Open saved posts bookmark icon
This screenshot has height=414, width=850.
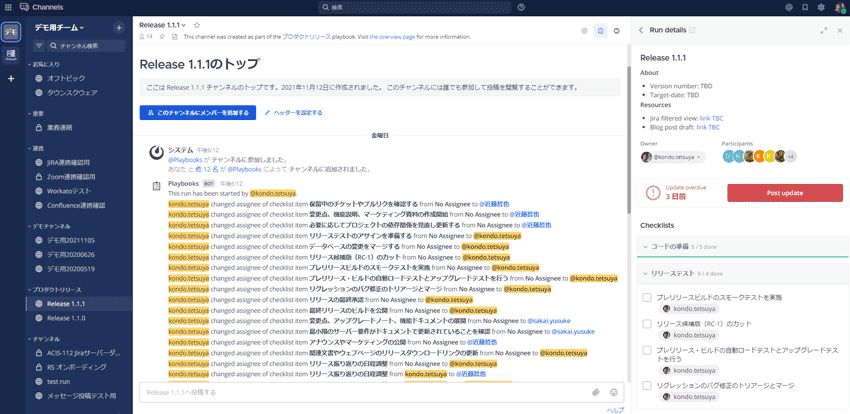click(x=804, y=7)
